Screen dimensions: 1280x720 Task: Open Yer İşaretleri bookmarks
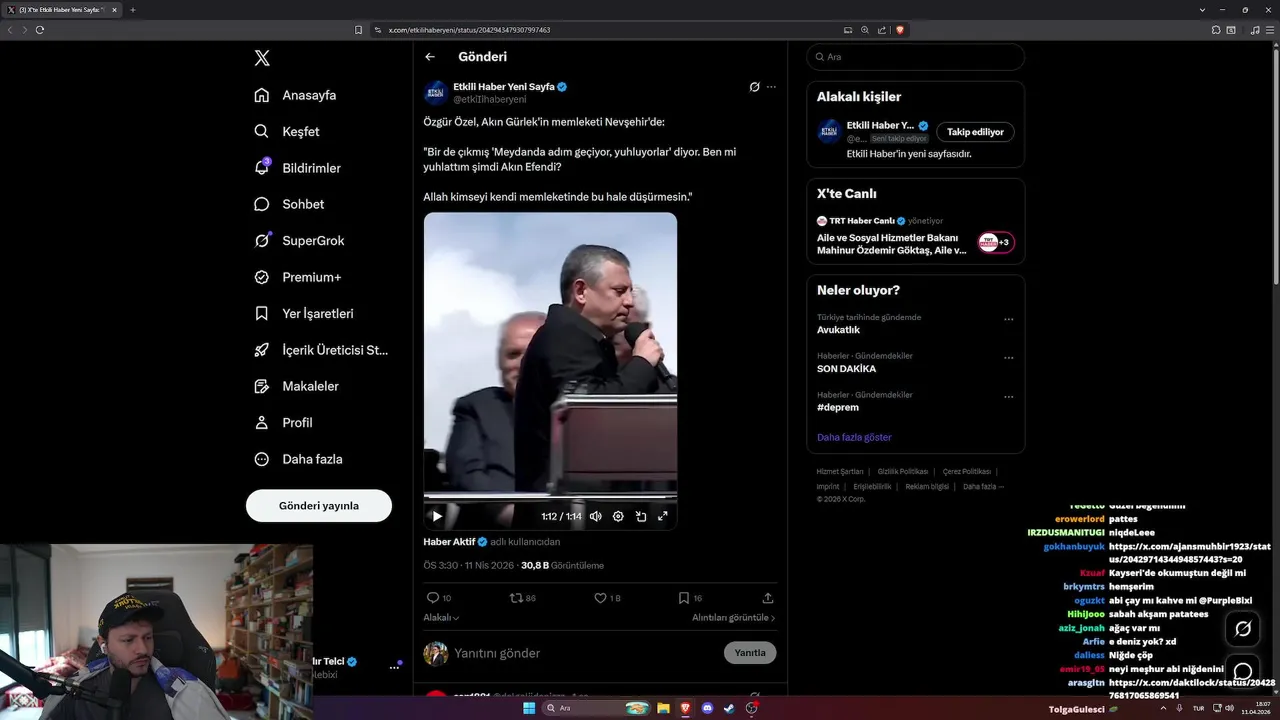(304, 313)
